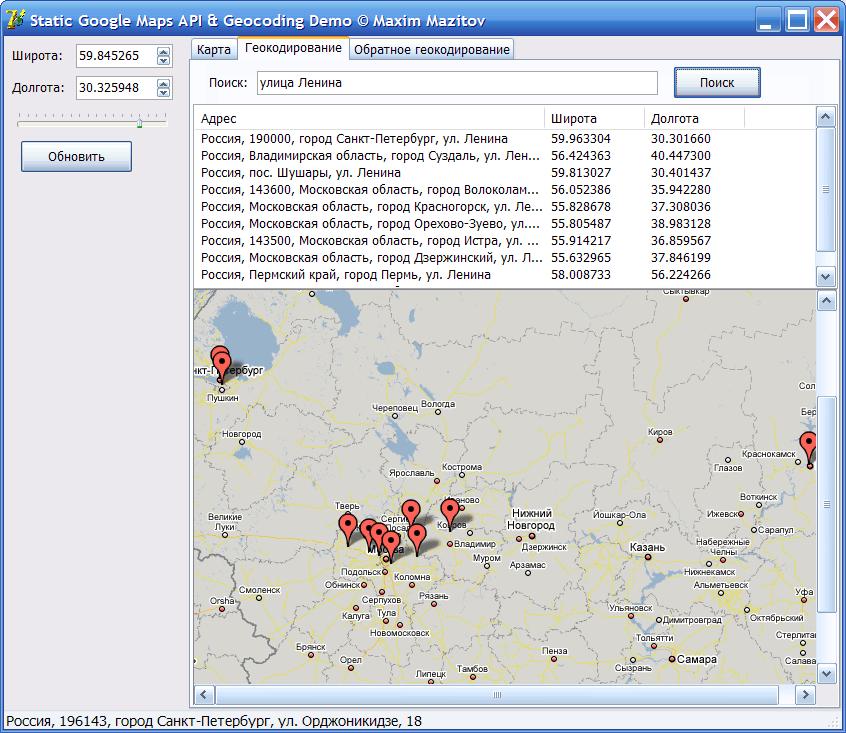Click map vertical scroll down arrow
The image size is (846, 733).
coord(826,673)
